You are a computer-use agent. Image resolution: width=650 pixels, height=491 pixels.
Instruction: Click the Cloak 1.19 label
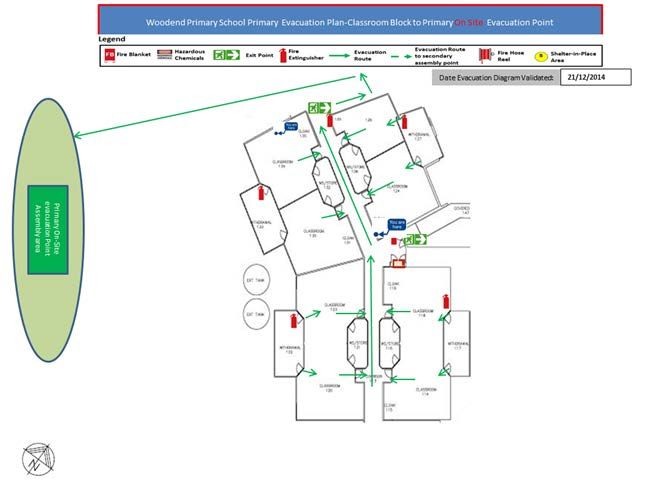coord(392,286)
